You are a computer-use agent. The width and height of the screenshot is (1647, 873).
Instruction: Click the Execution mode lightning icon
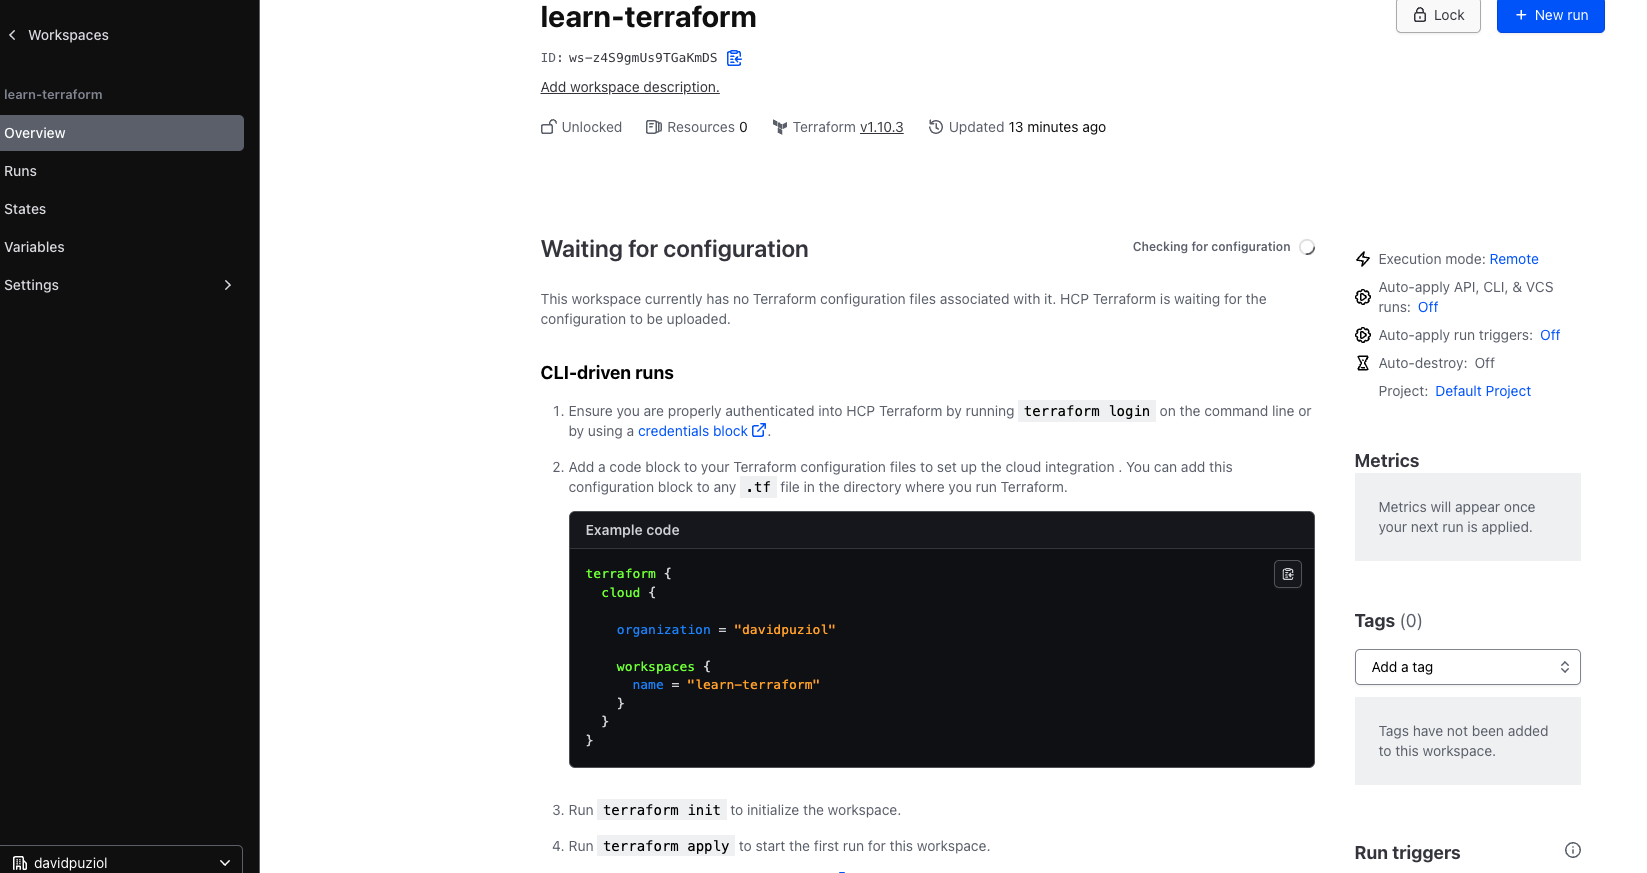[x=1363, y=259]
